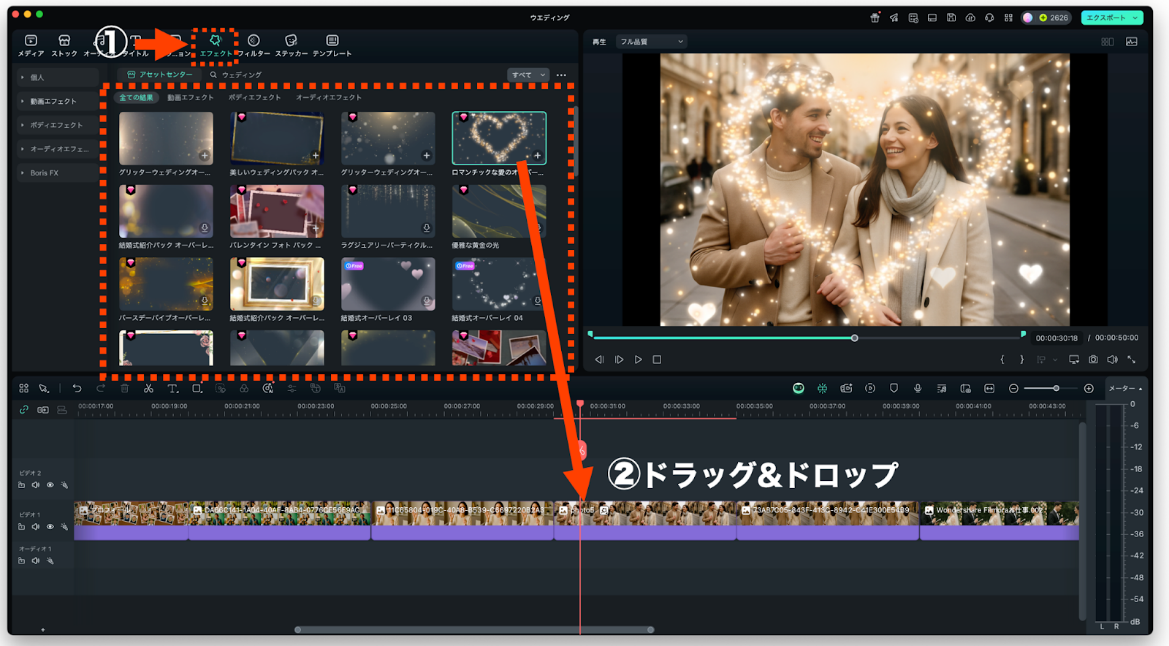Open the メディア tab

click(31, 46)
